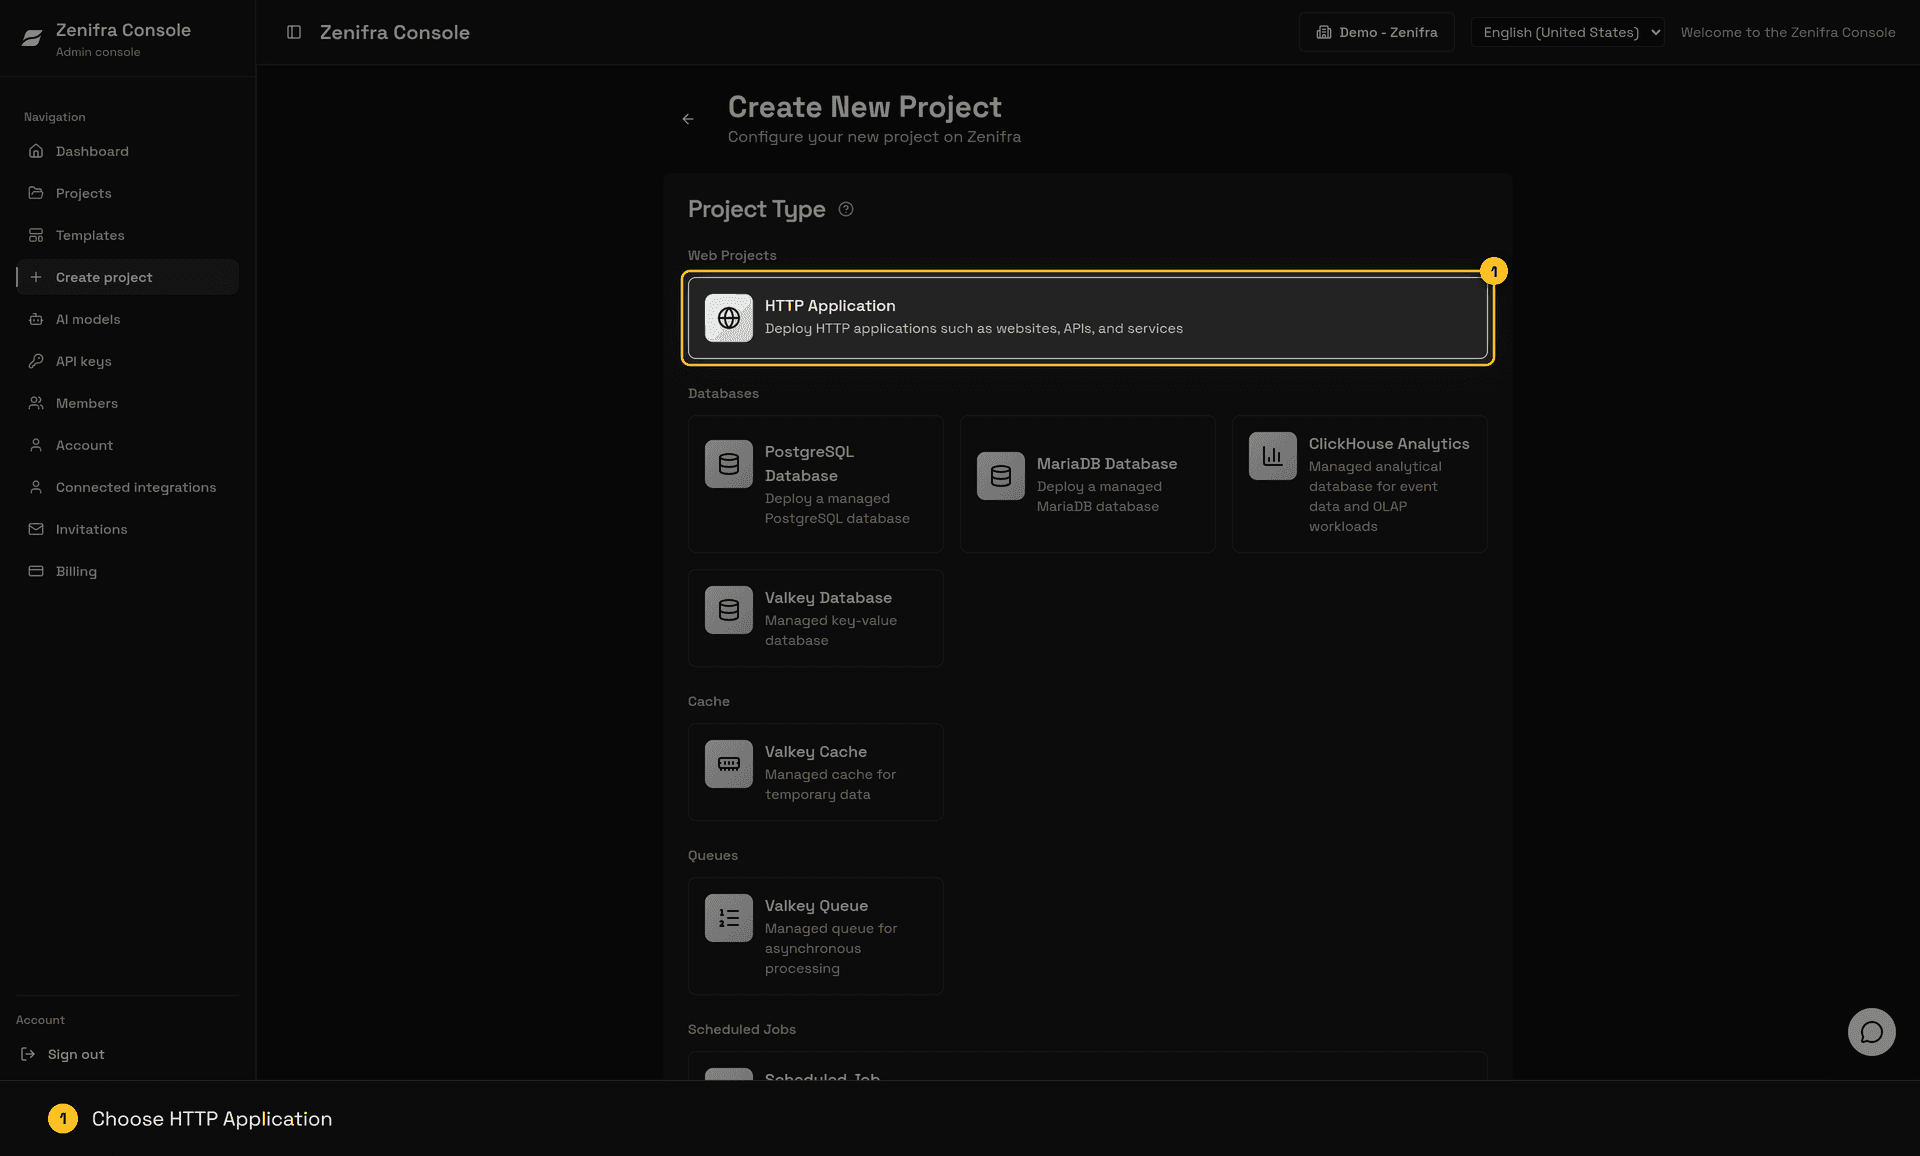The height and width of the screenshot is (1156, 1920).
Task: Click the HTTP Application globe icon
Action: point(729,318)
